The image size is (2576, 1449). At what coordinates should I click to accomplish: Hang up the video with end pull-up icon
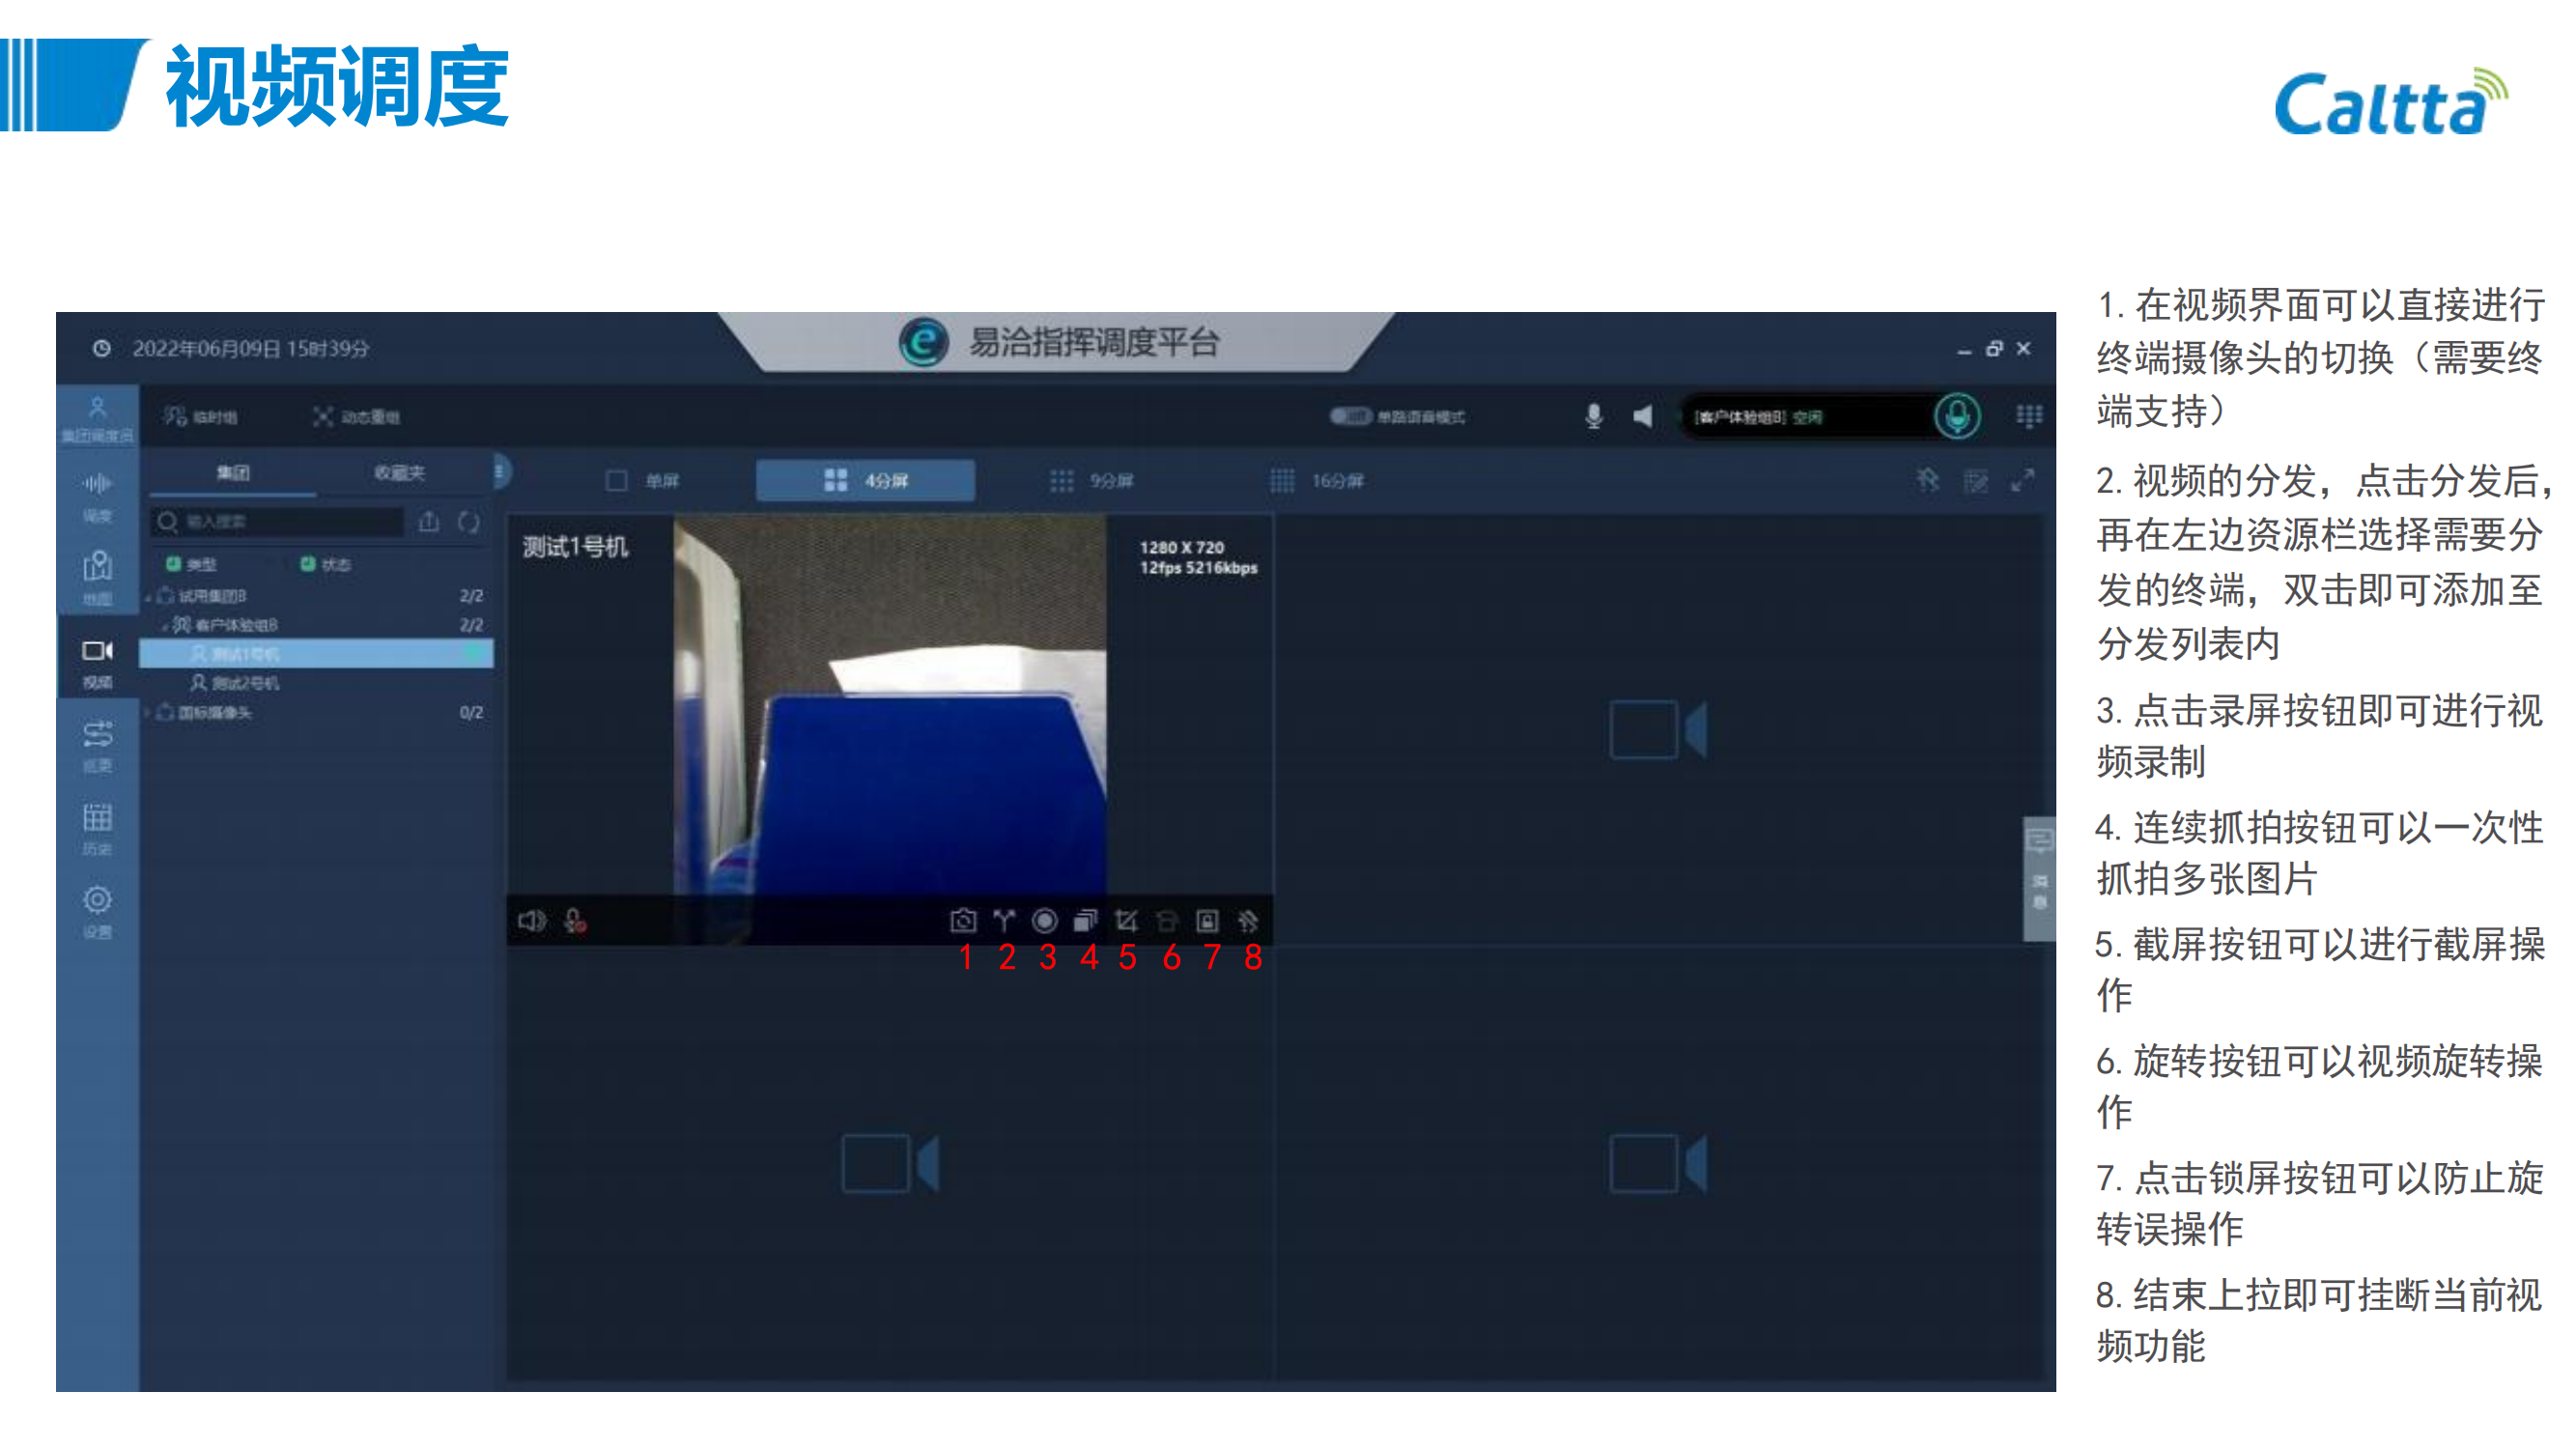1249,920
